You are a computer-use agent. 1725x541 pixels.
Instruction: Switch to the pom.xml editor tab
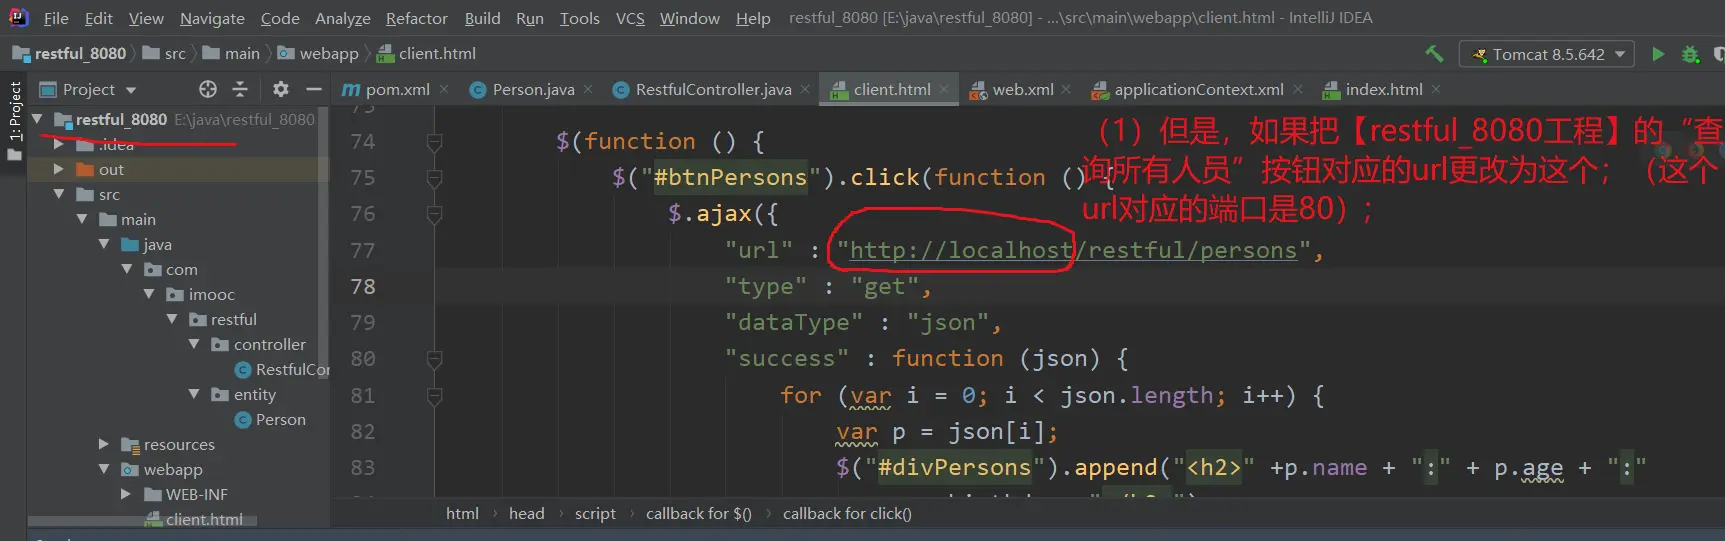tap(387, 89)
